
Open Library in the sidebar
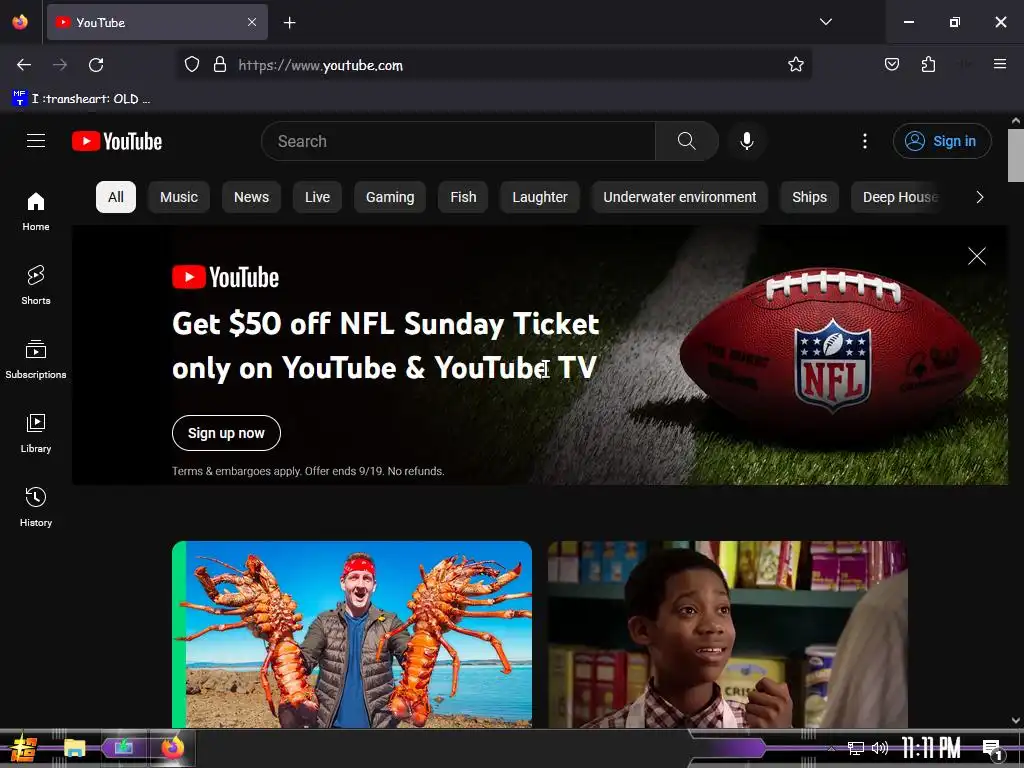36,434
